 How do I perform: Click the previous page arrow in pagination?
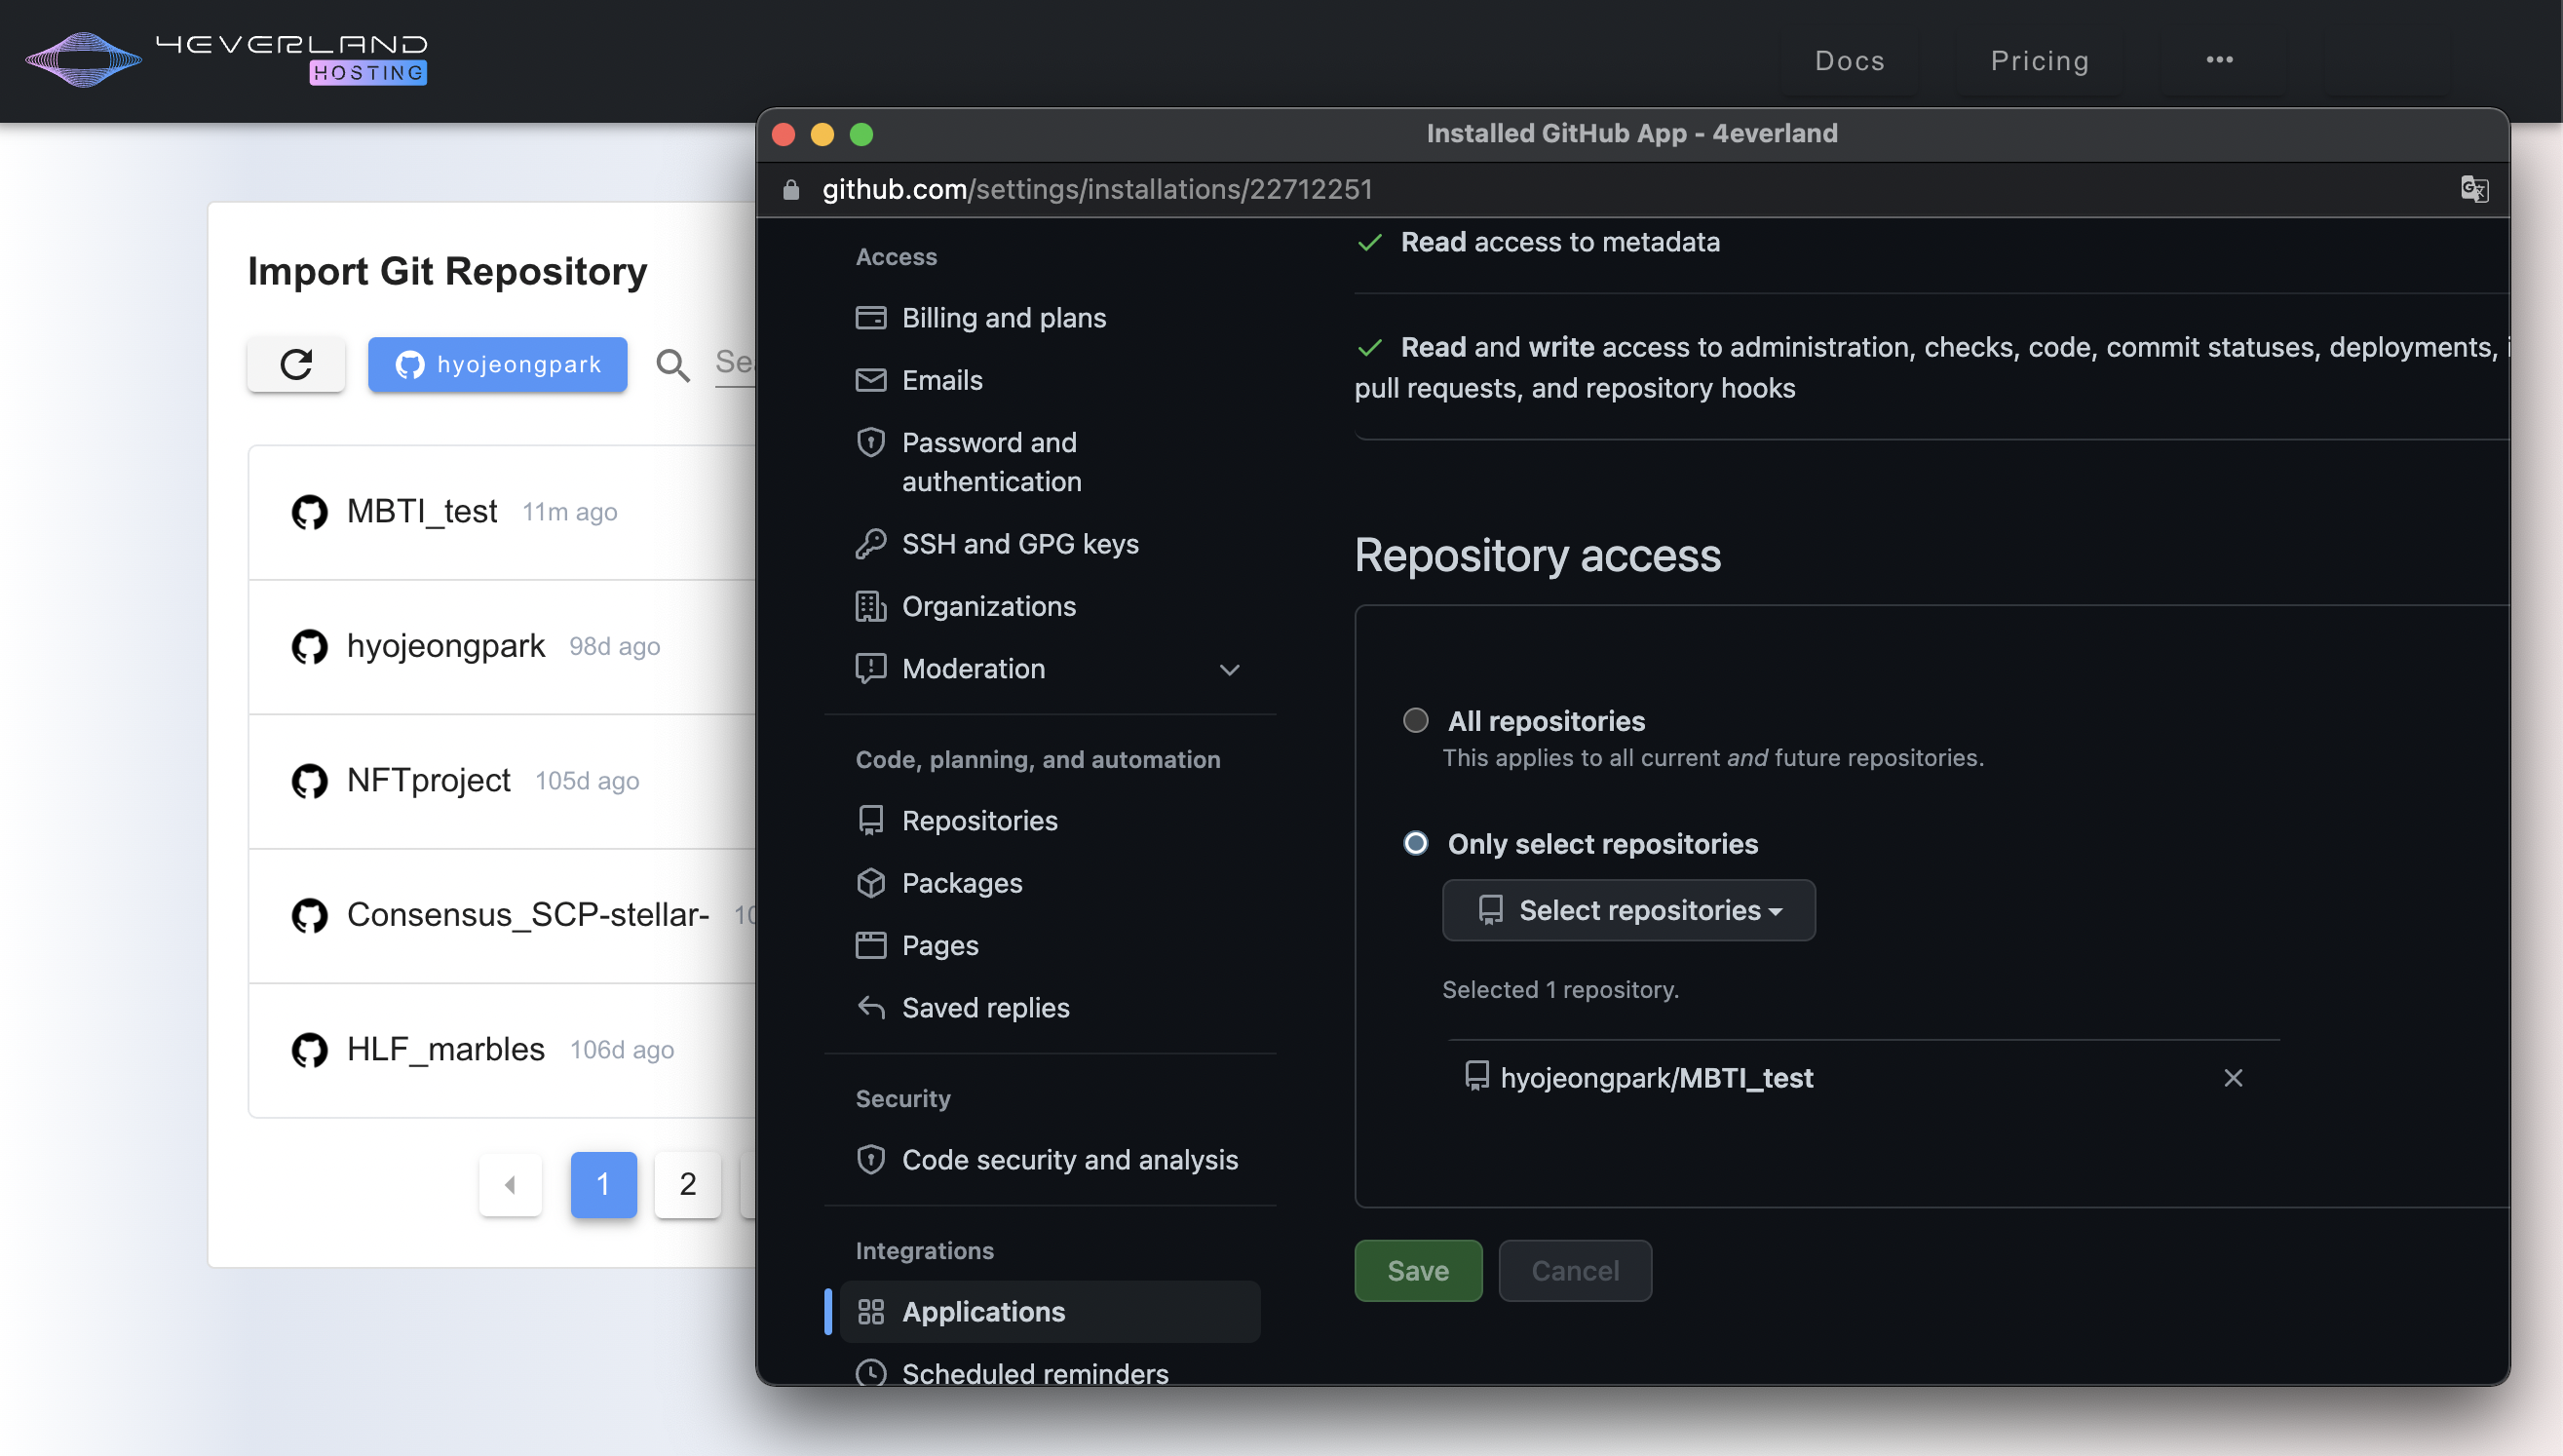pos(510,1185)
